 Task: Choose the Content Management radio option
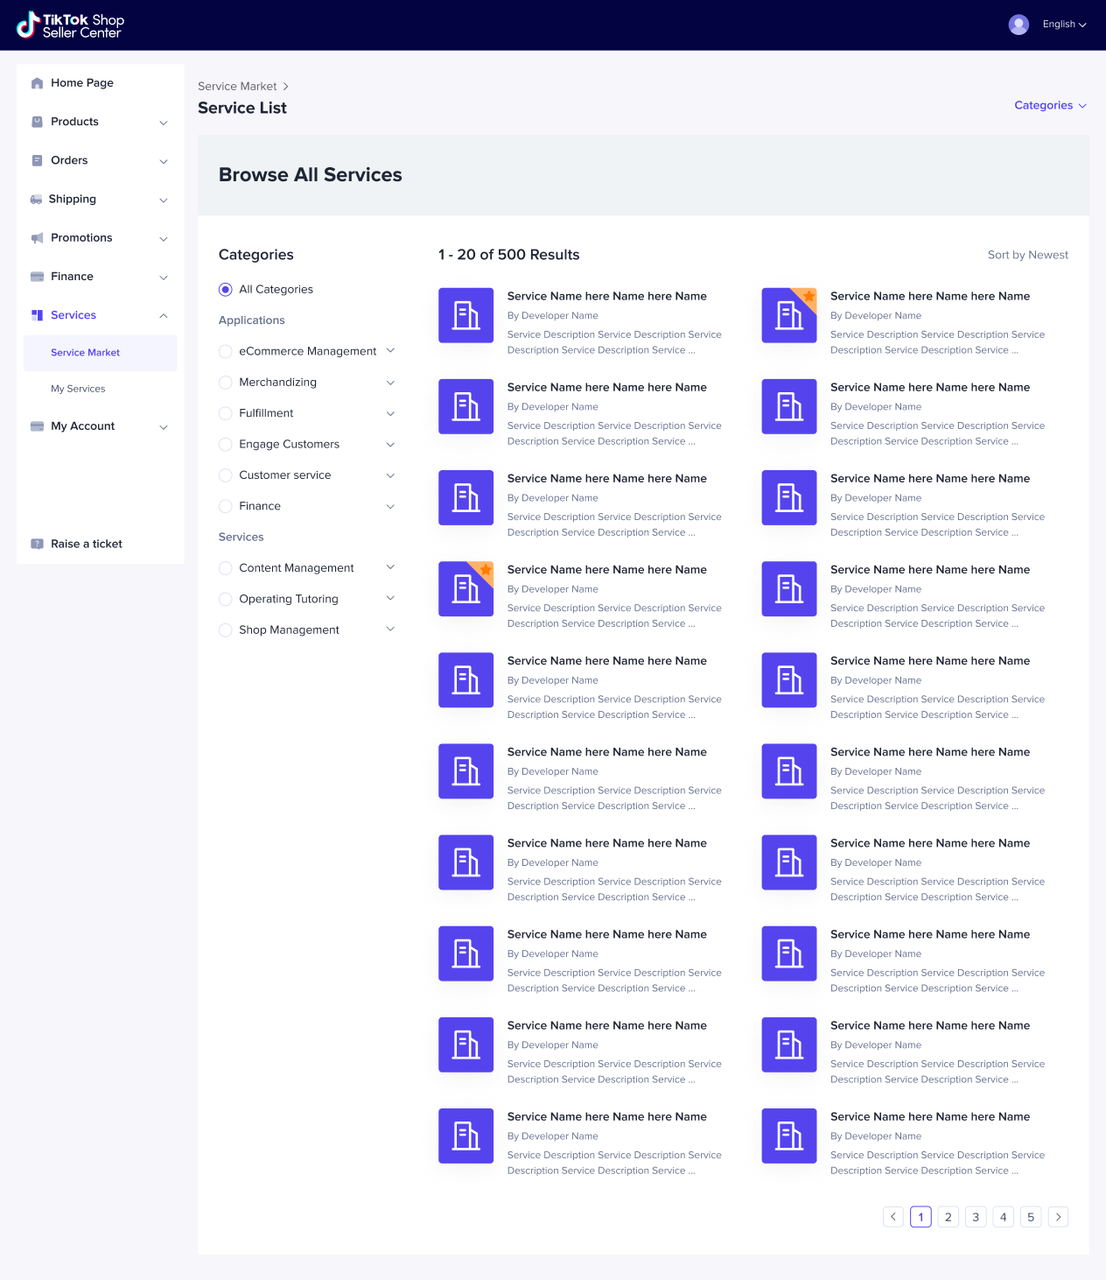(x=225, y=569)
